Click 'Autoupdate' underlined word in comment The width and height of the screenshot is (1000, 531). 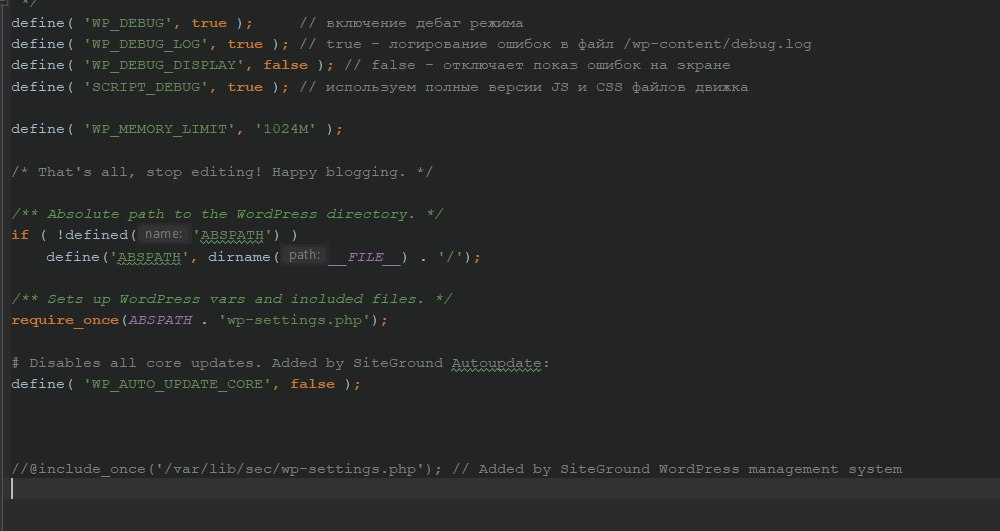(496, 363)
